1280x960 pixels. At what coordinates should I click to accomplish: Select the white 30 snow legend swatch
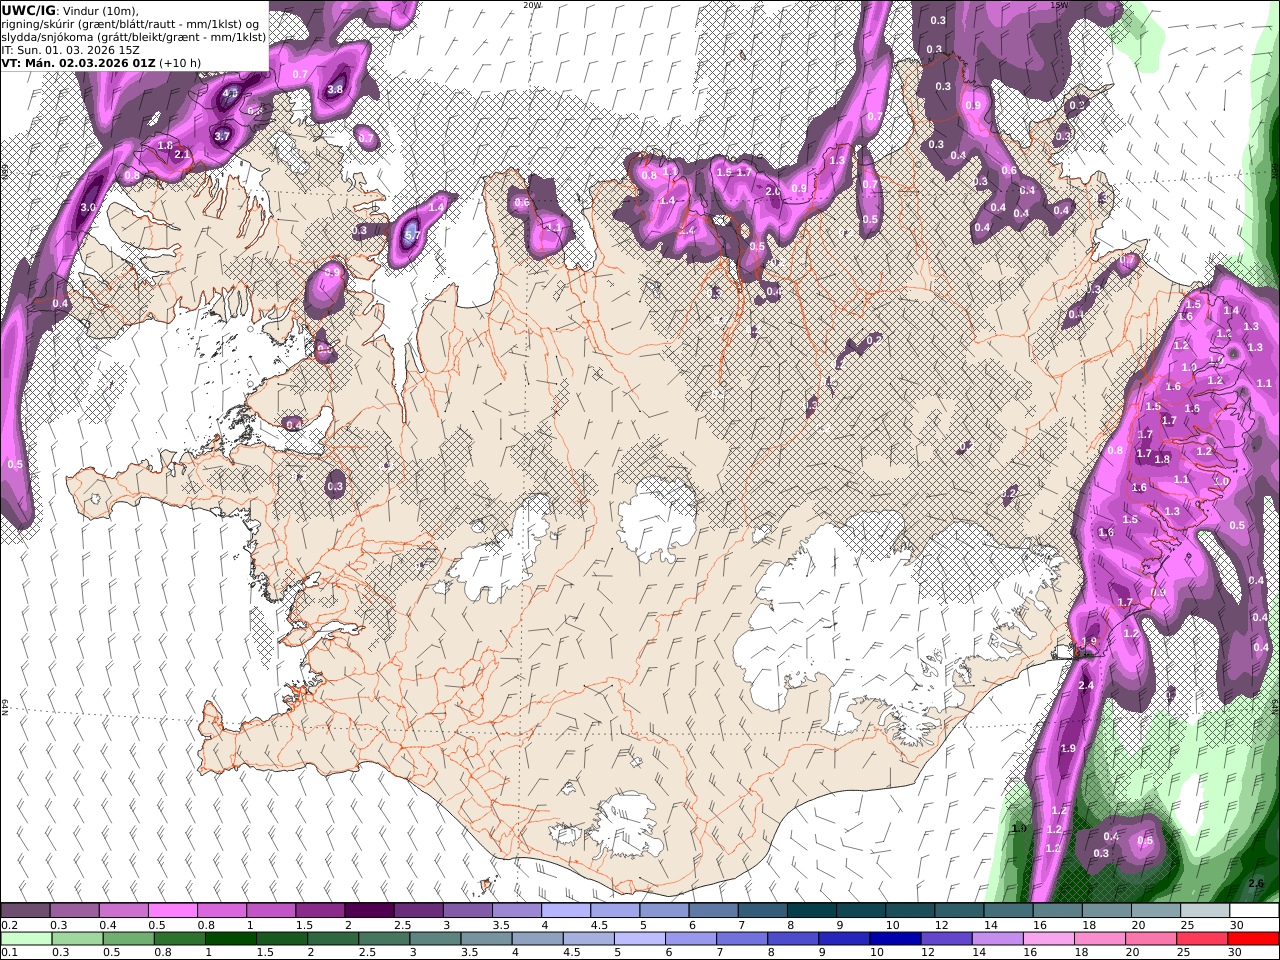pos(1254,911)
